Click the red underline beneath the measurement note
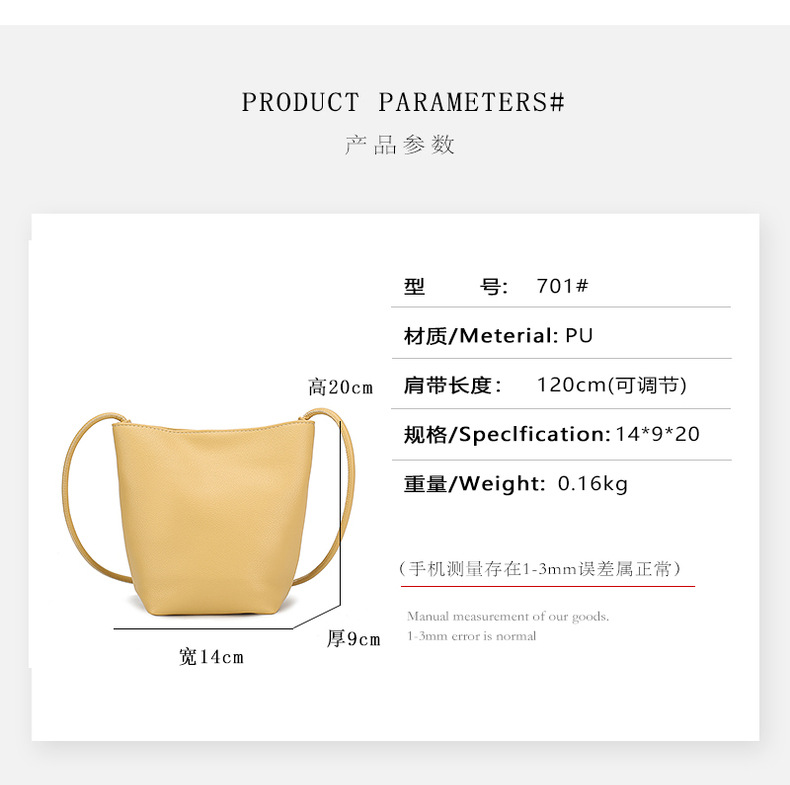 tap(548, 586)
